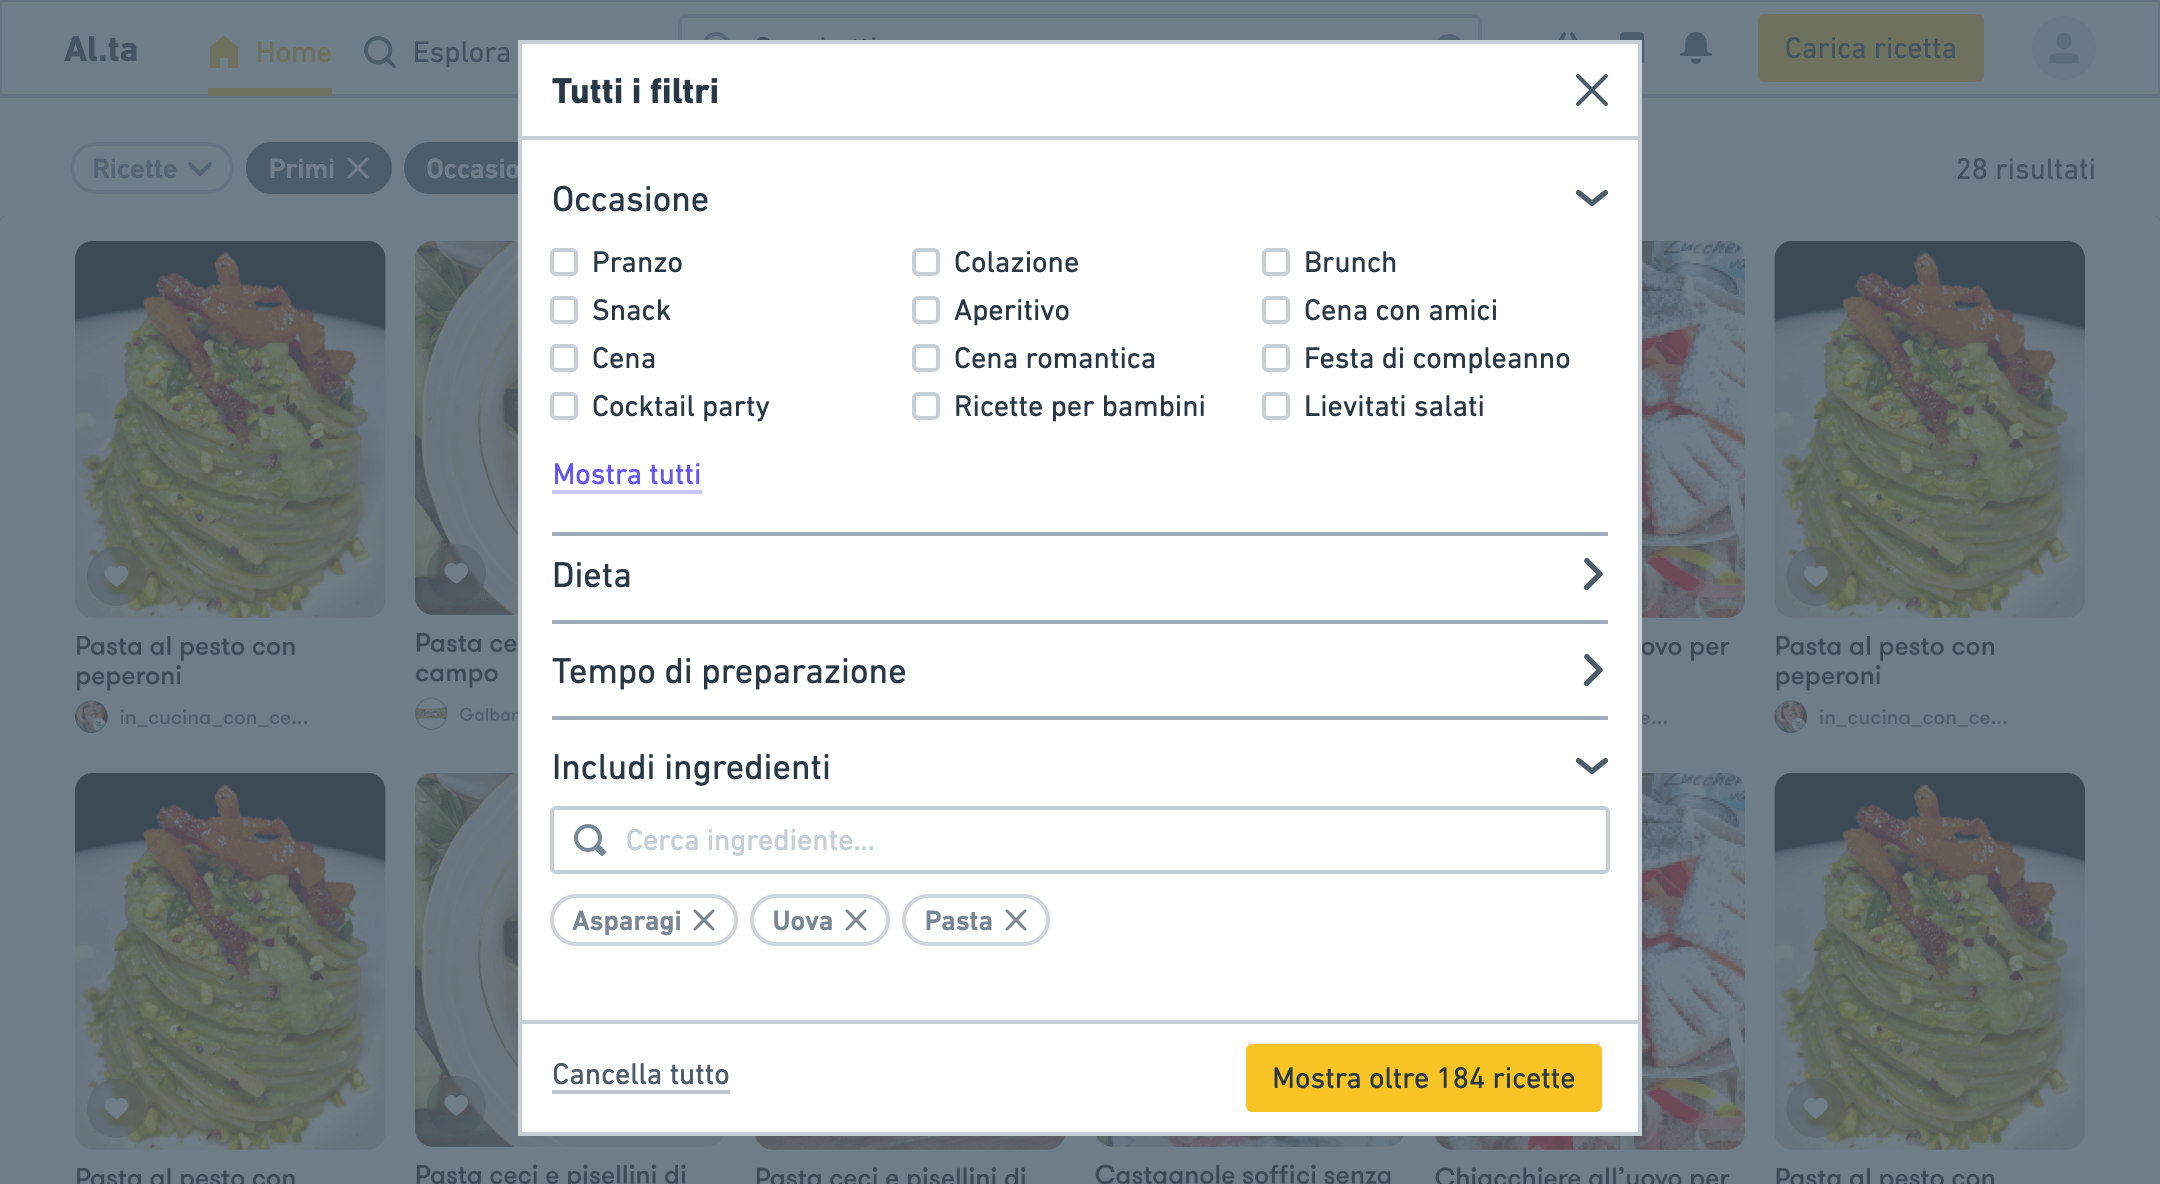This screenshot has height=1184, width=2160.
Task: Click the Esplora magnifier icon
Action: pyautogui.click(x=380, y=52)
